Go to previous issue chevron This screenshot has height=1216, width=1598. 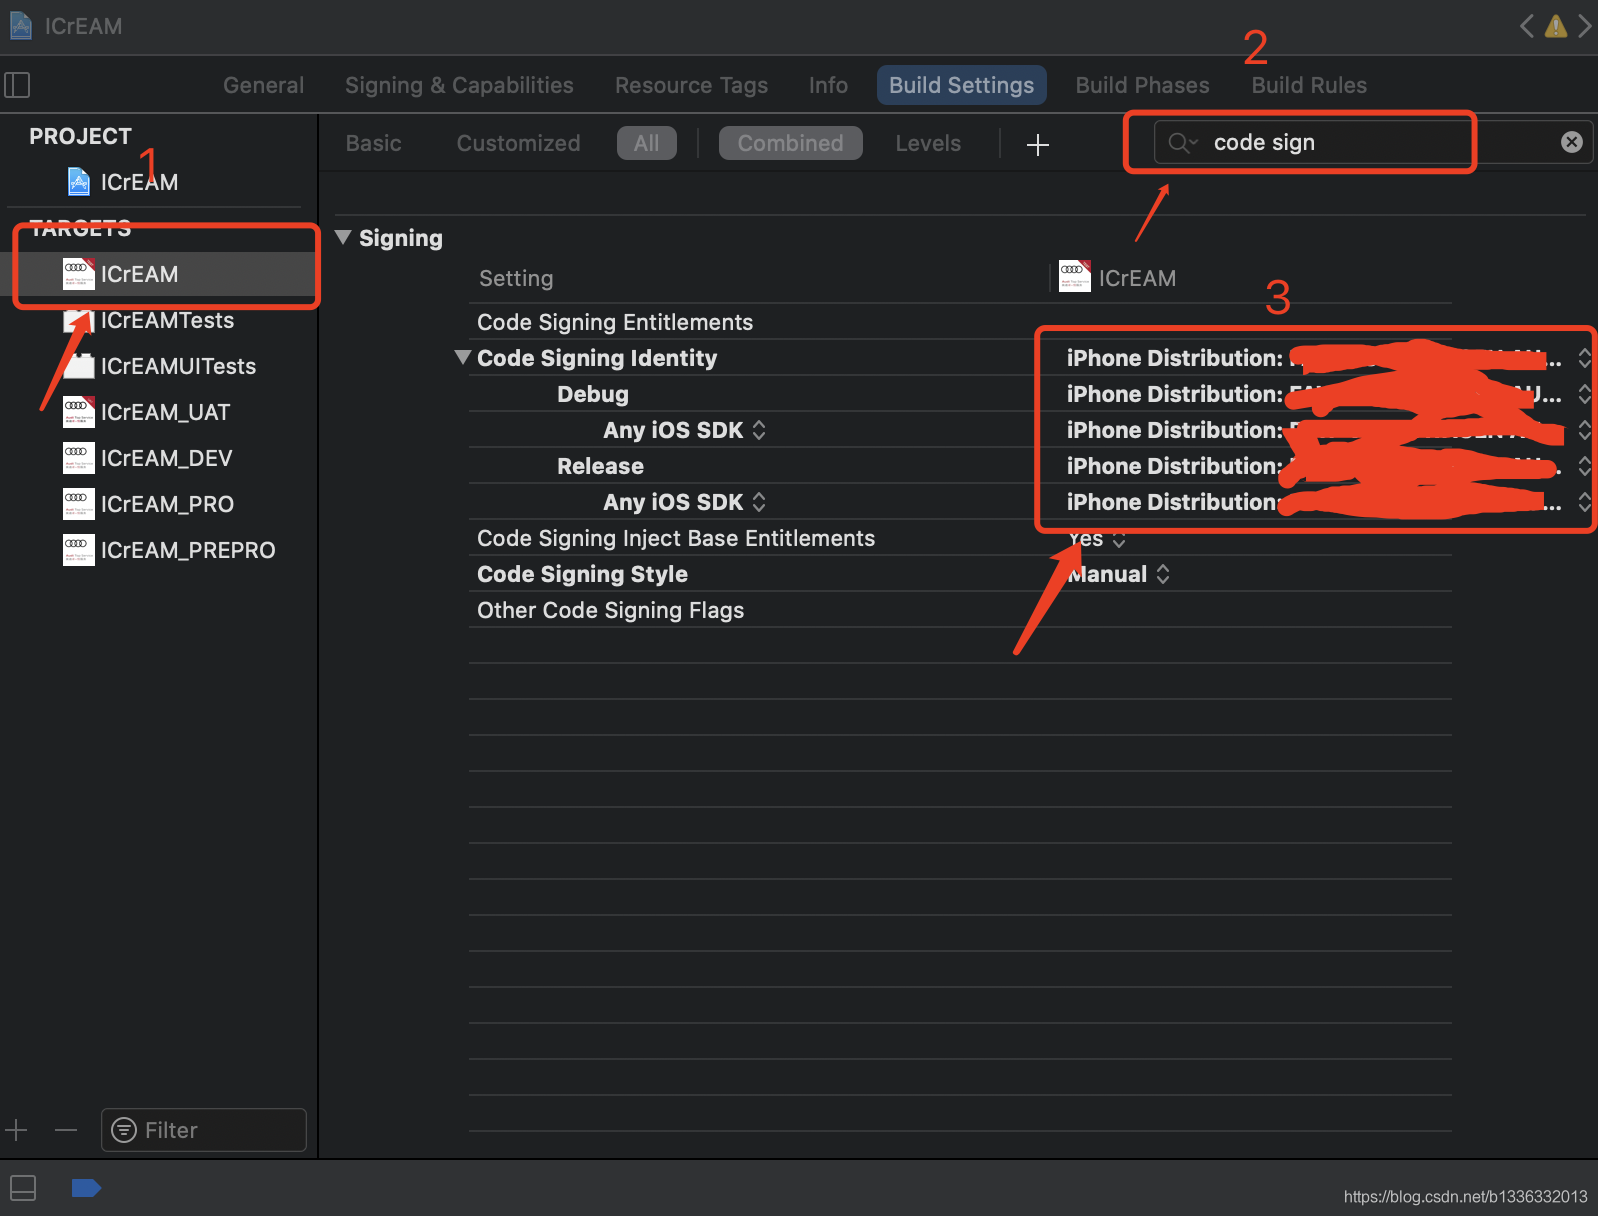[x=1527, y=26]
